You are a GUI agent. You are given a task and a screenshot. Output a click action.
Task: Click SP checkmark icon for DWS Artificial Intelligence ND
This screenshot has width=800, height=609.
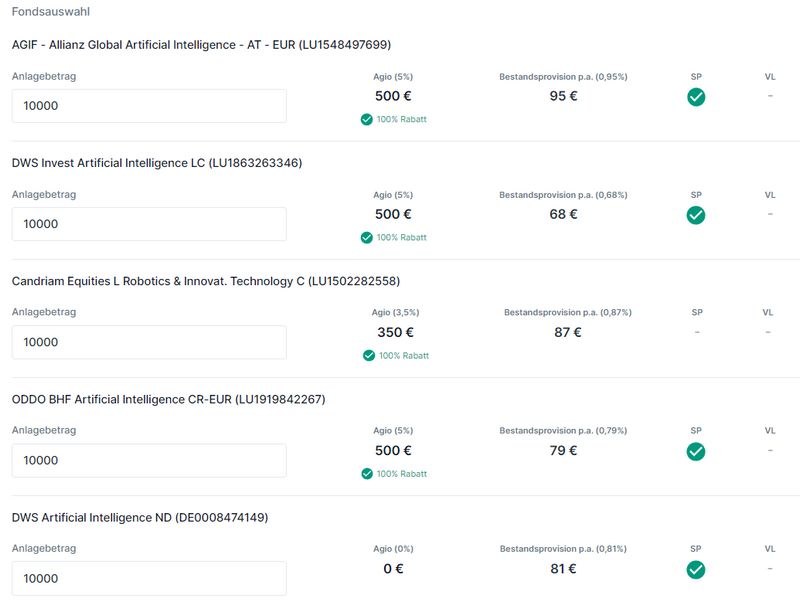point(696,569)
